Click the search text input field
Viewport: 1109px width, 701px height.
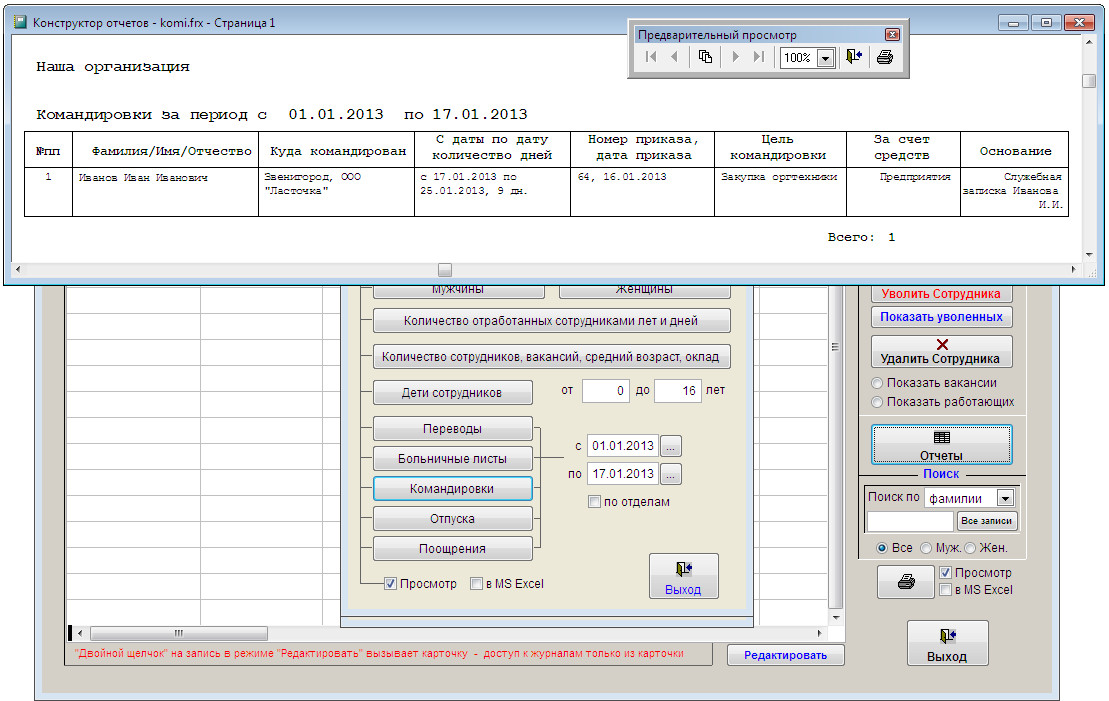910,521
